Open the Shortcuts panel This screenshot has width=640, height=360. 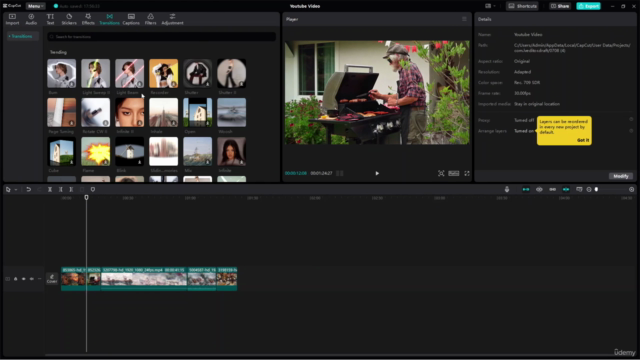click(522, 6)
